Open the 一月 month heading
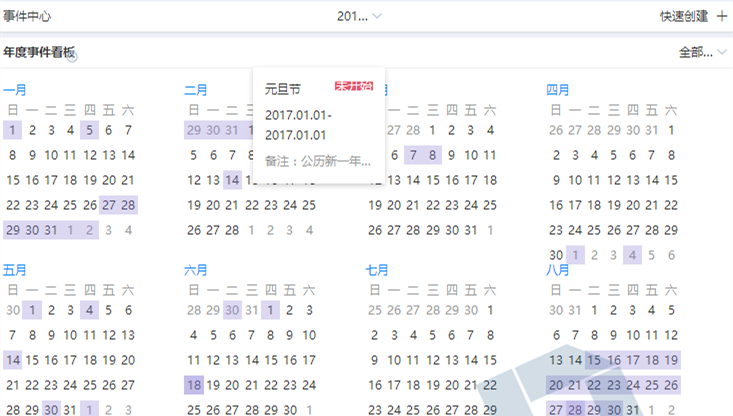The width and height of the screenshot is (733, 416). 14,90
